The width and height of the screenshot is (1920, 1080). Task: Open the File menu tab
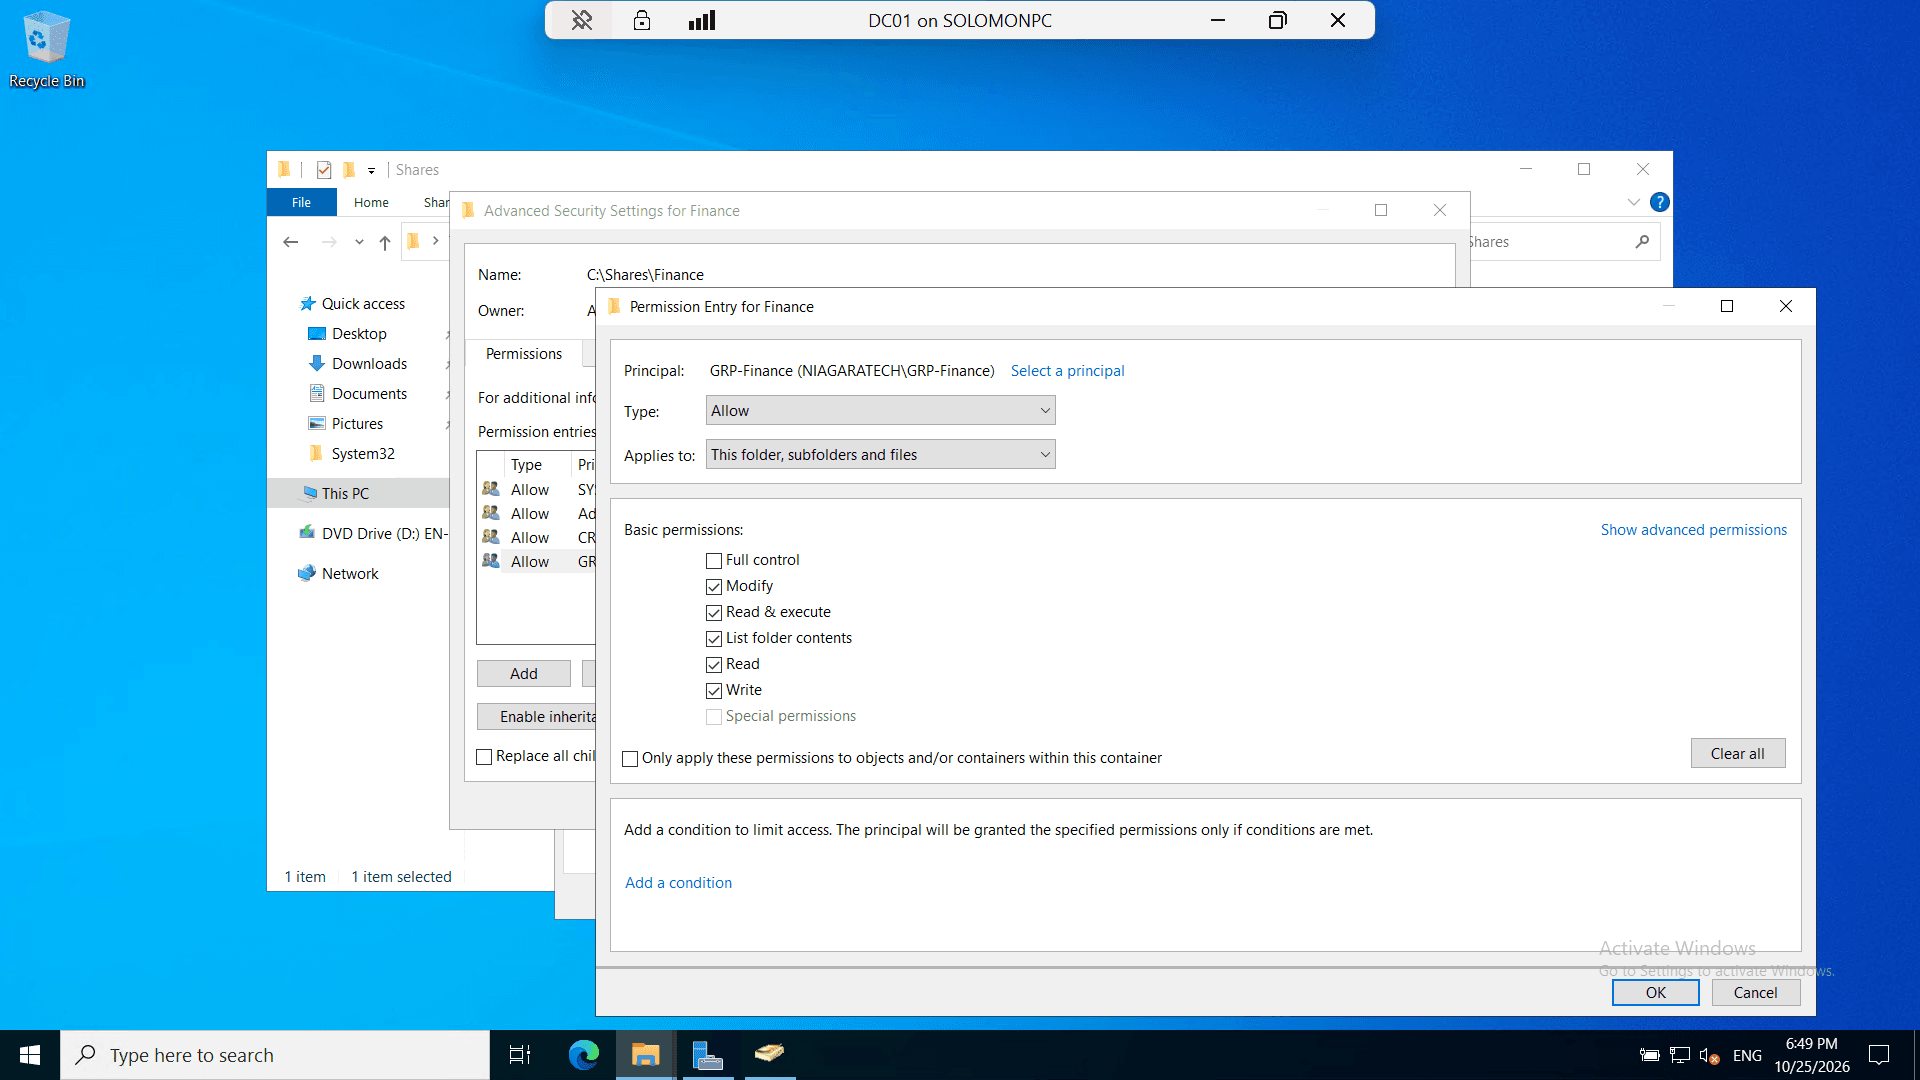pos(301,202)
